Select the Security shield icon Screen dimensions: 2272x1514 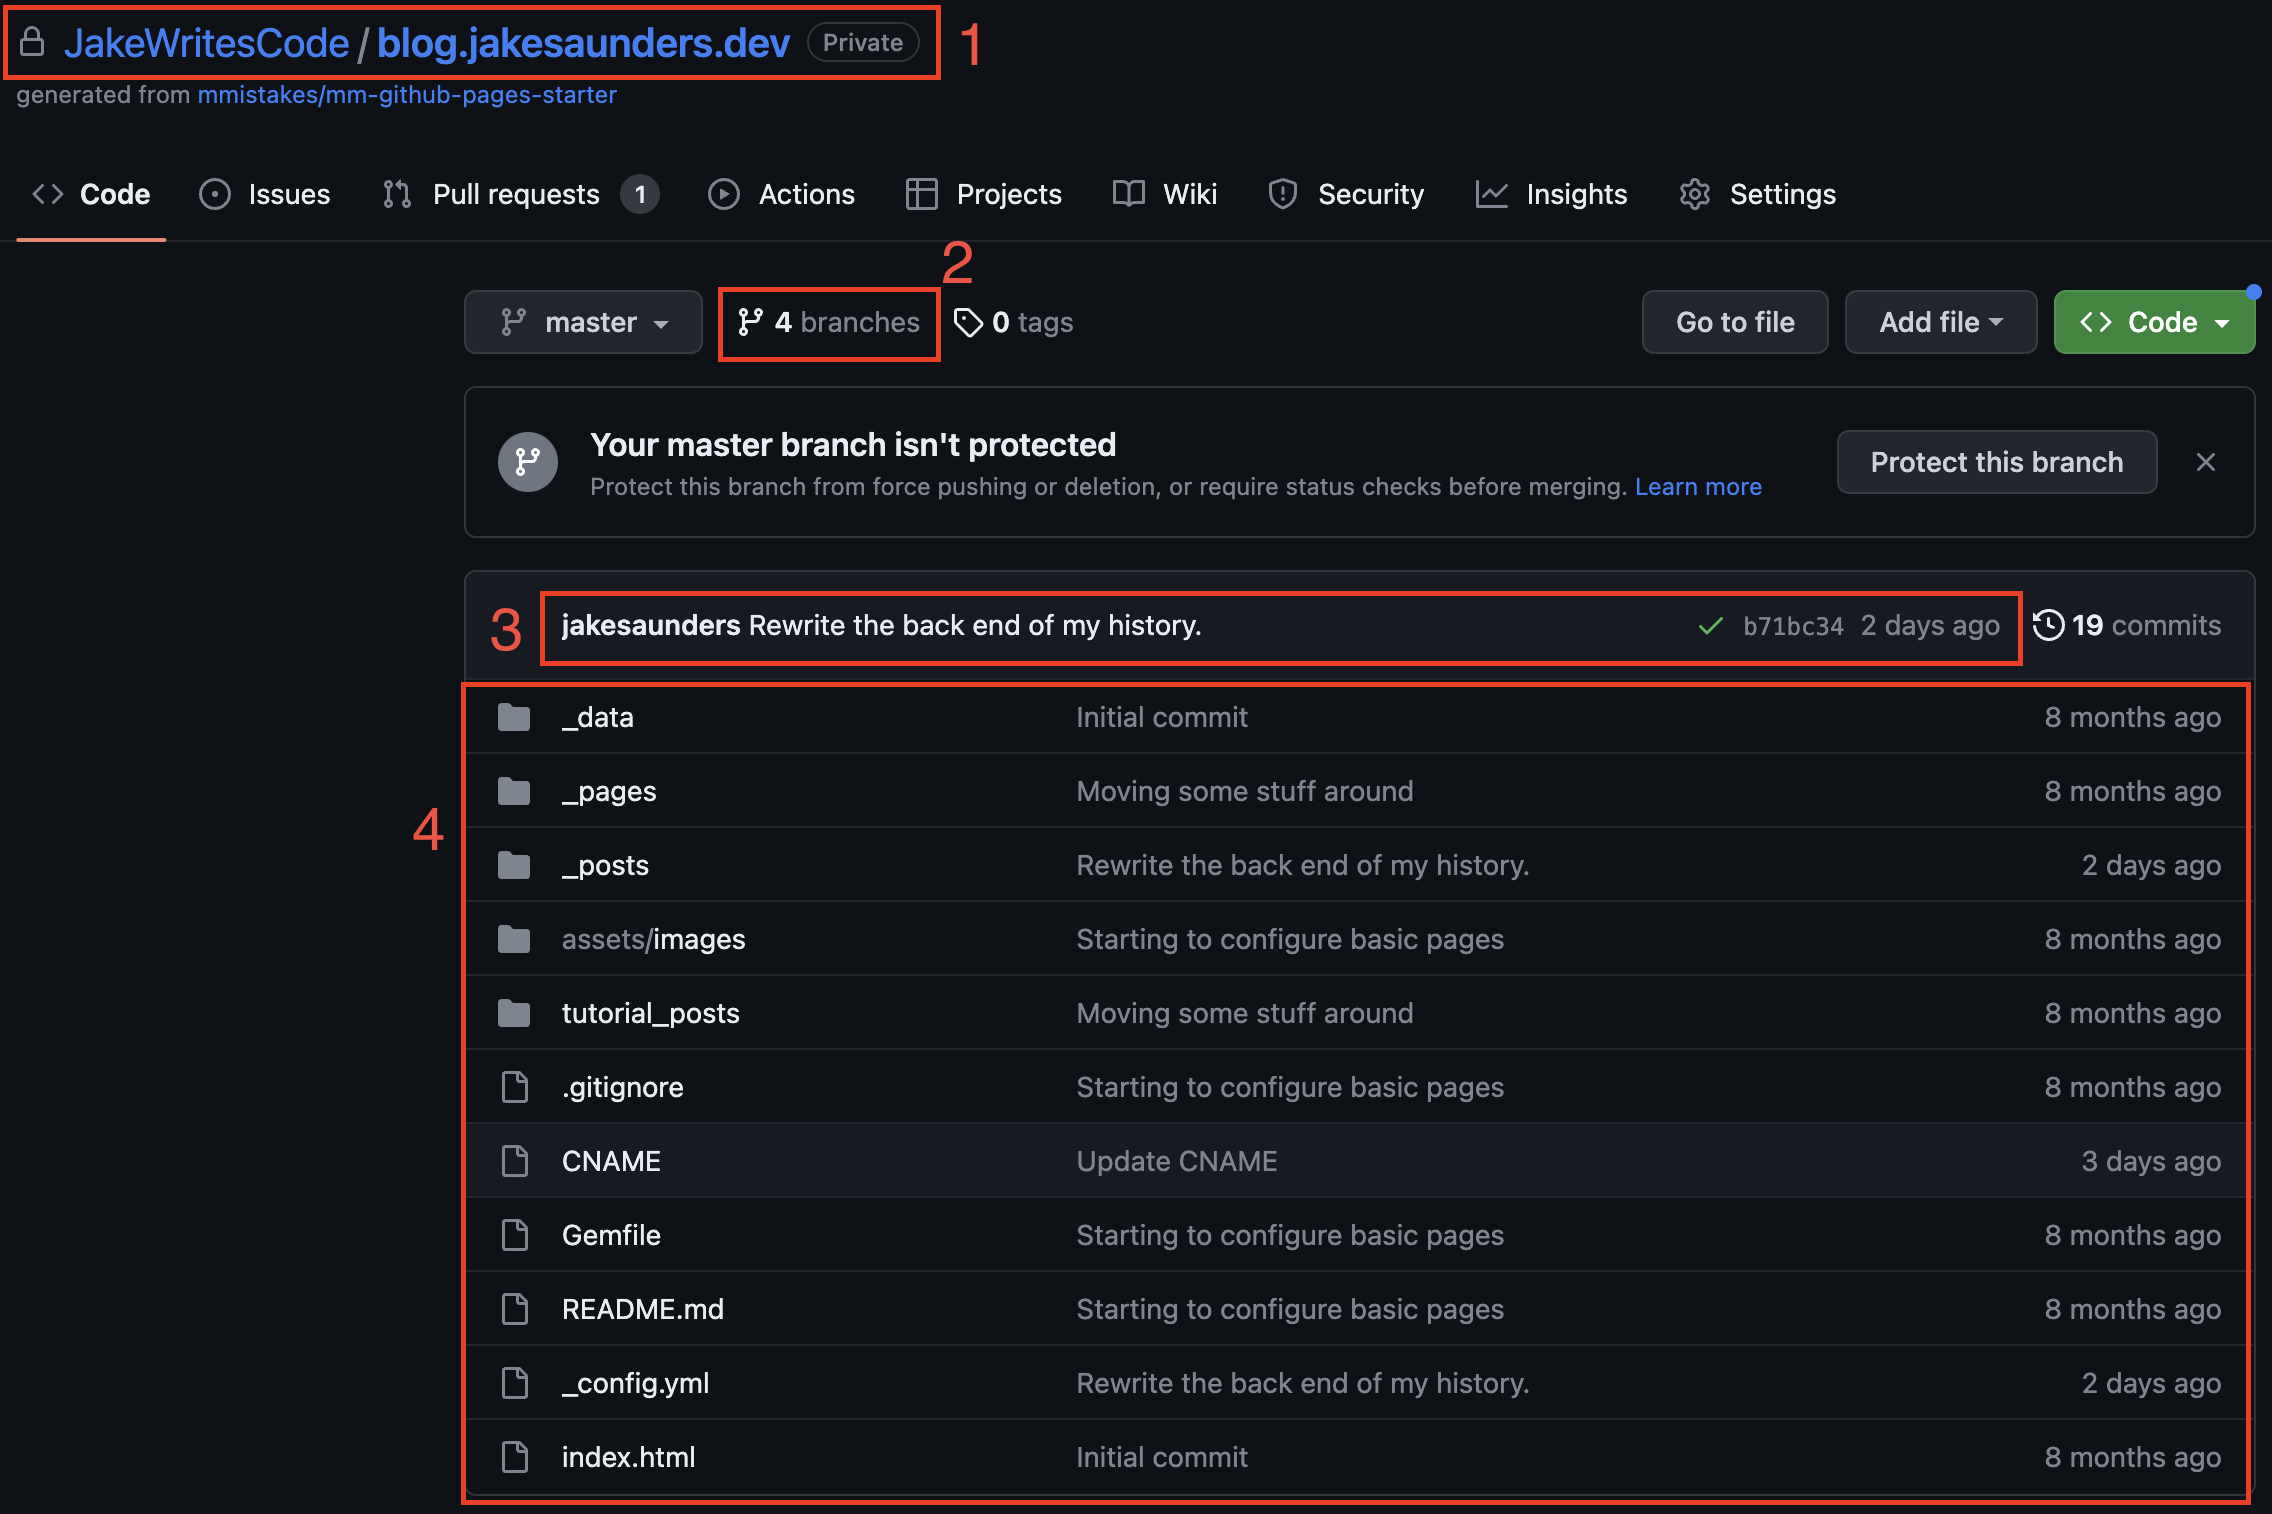1282,194
